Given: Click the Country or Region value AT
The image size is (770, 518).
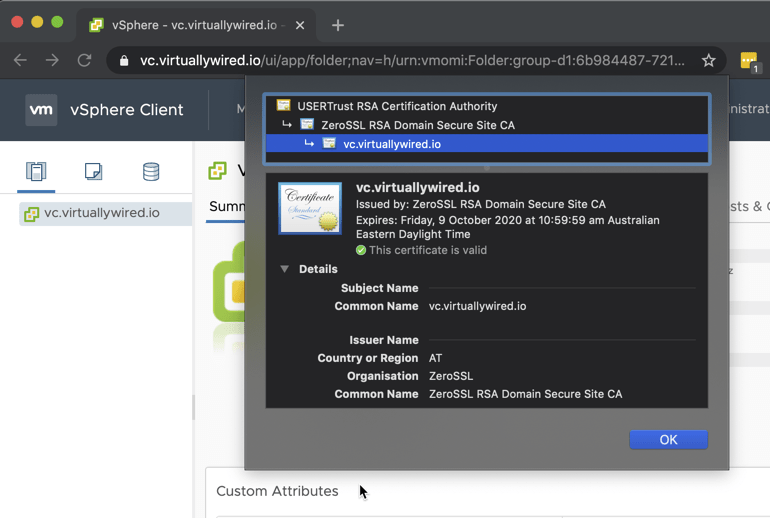Looking at the screenshot, I should 435,358.
